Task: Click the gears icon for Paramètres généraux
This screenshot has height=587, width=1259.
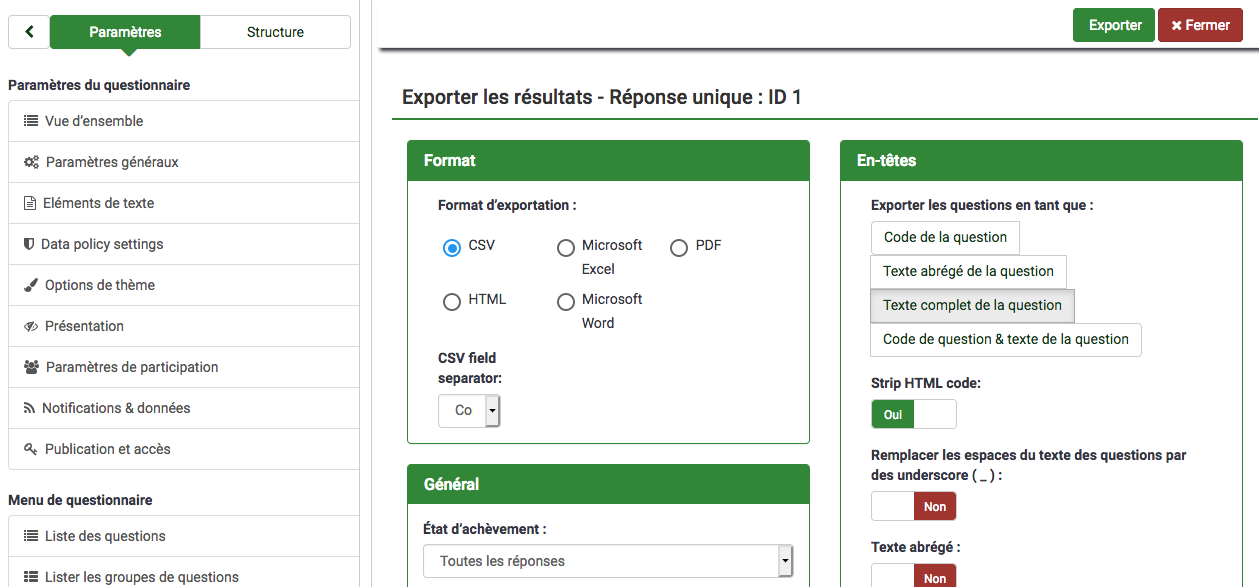Action: pos(31,162)
